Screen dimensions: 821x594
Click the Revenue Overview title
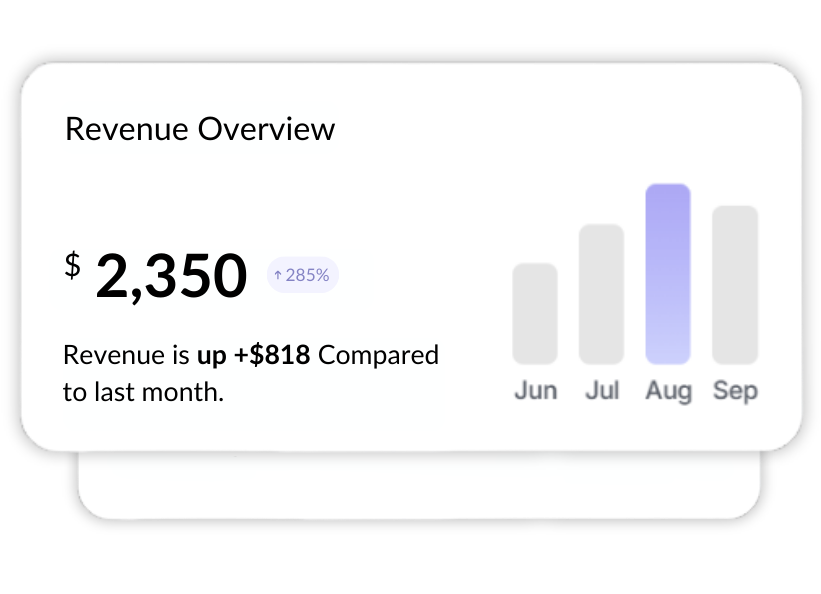[199, 129]
